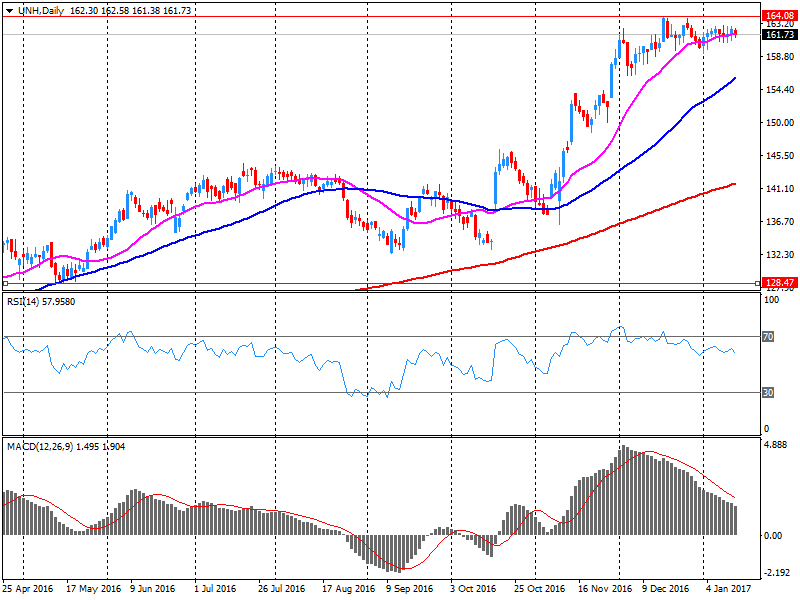Select the 26 Jul 2016 date label
Image resolution: width=800 pixels, height=600 pixels.
pyautogui.click(x=282, y=589)
